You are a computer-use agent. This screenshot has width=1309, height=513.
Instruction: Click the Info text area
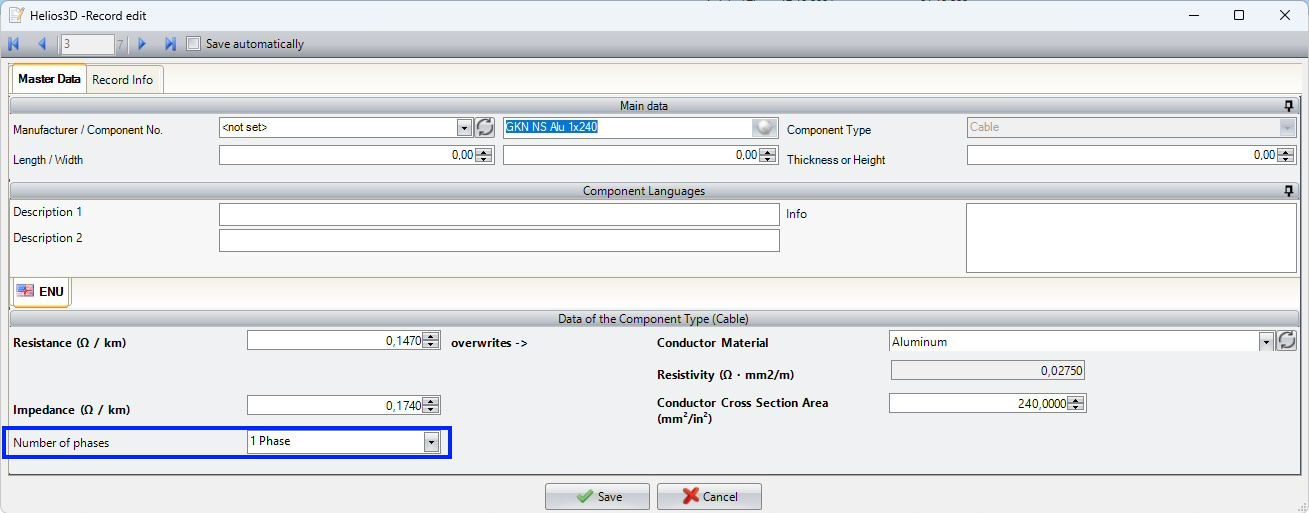click(x=1131, y=238)
